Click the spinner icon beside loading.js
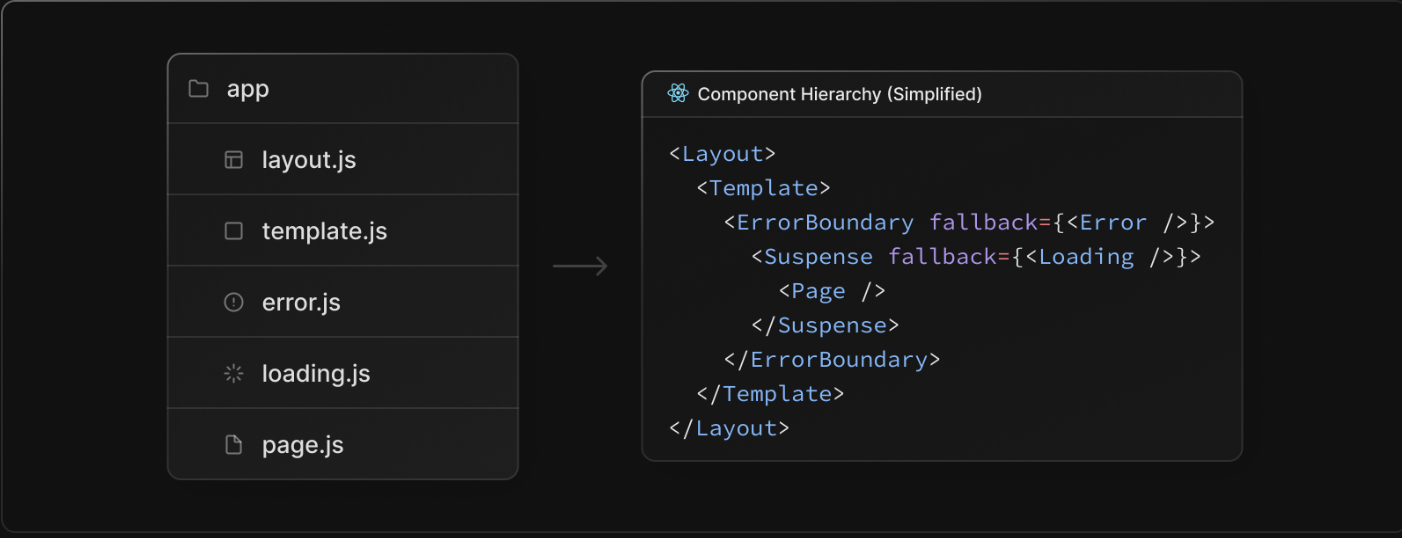 tap(233, 374)
